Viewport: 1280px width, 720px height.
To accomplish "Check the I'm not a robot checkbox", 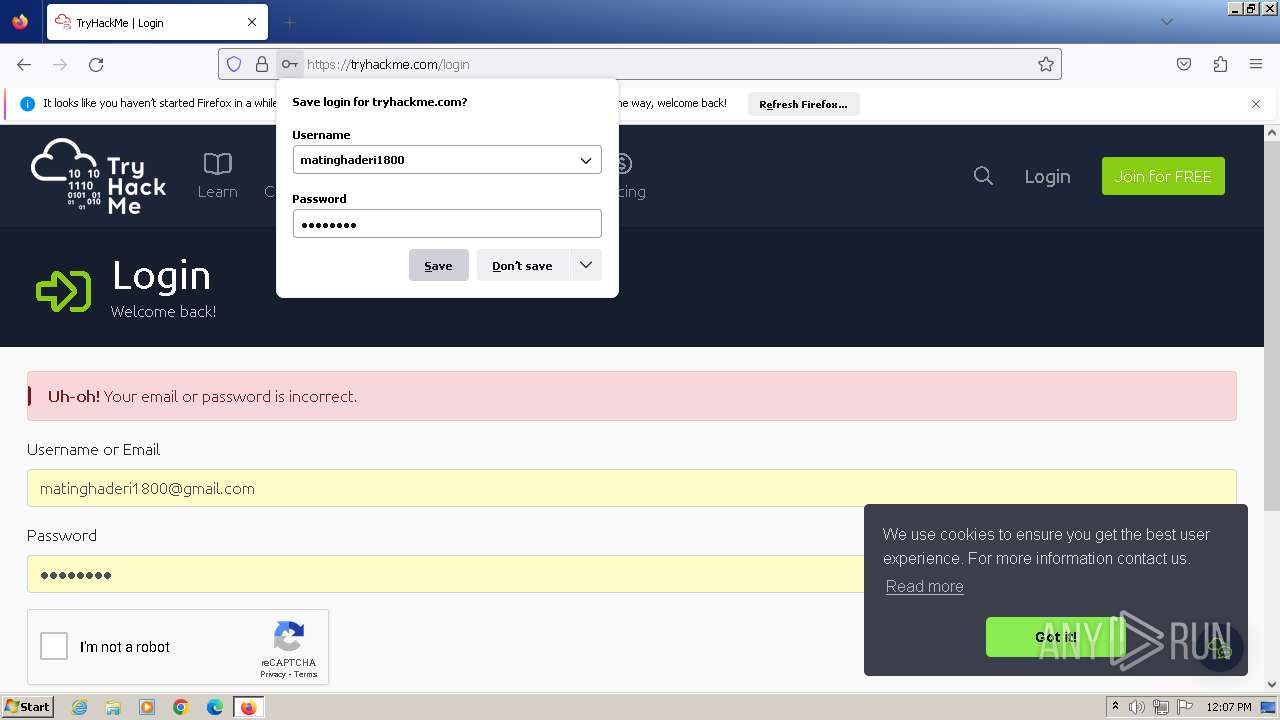I will pos(54,646).
